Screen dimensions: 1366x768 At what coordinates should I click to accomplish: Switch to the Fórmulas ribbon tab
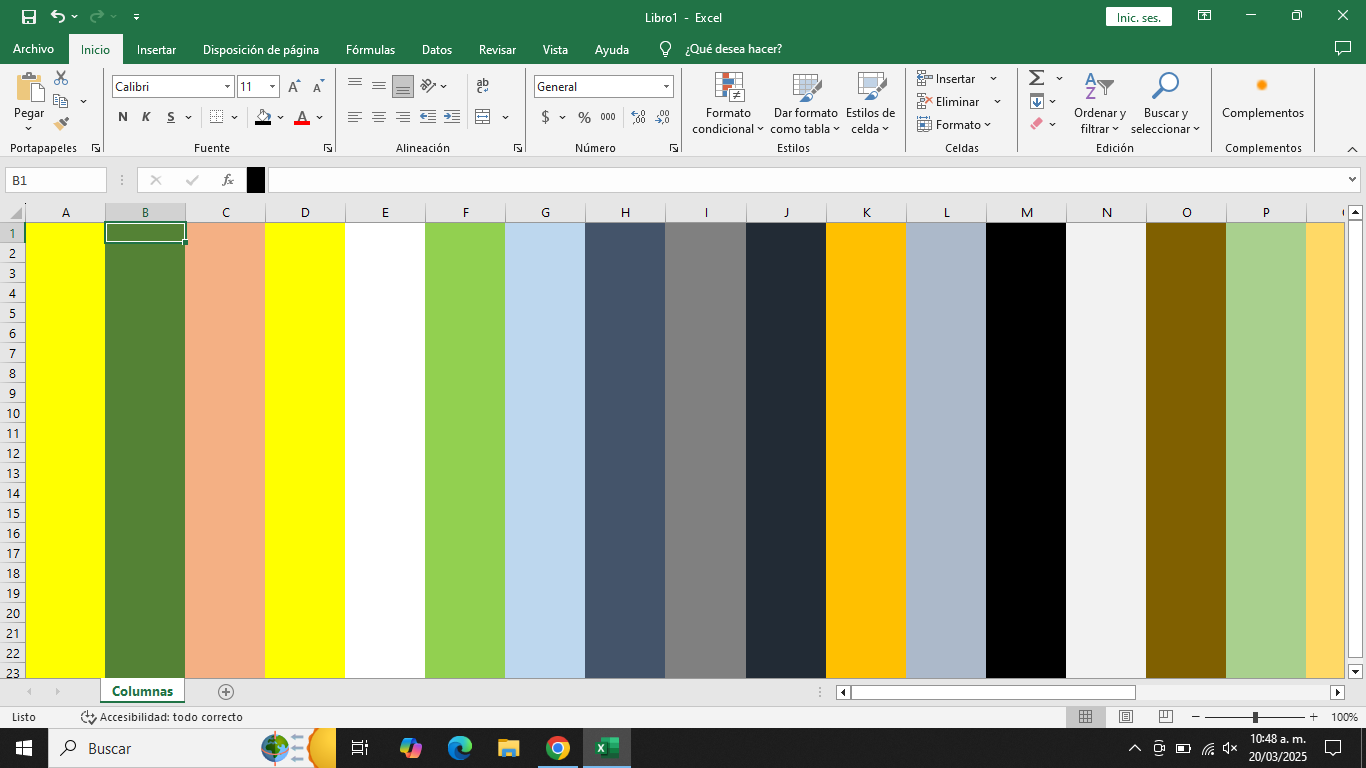[x=370, y=49]
